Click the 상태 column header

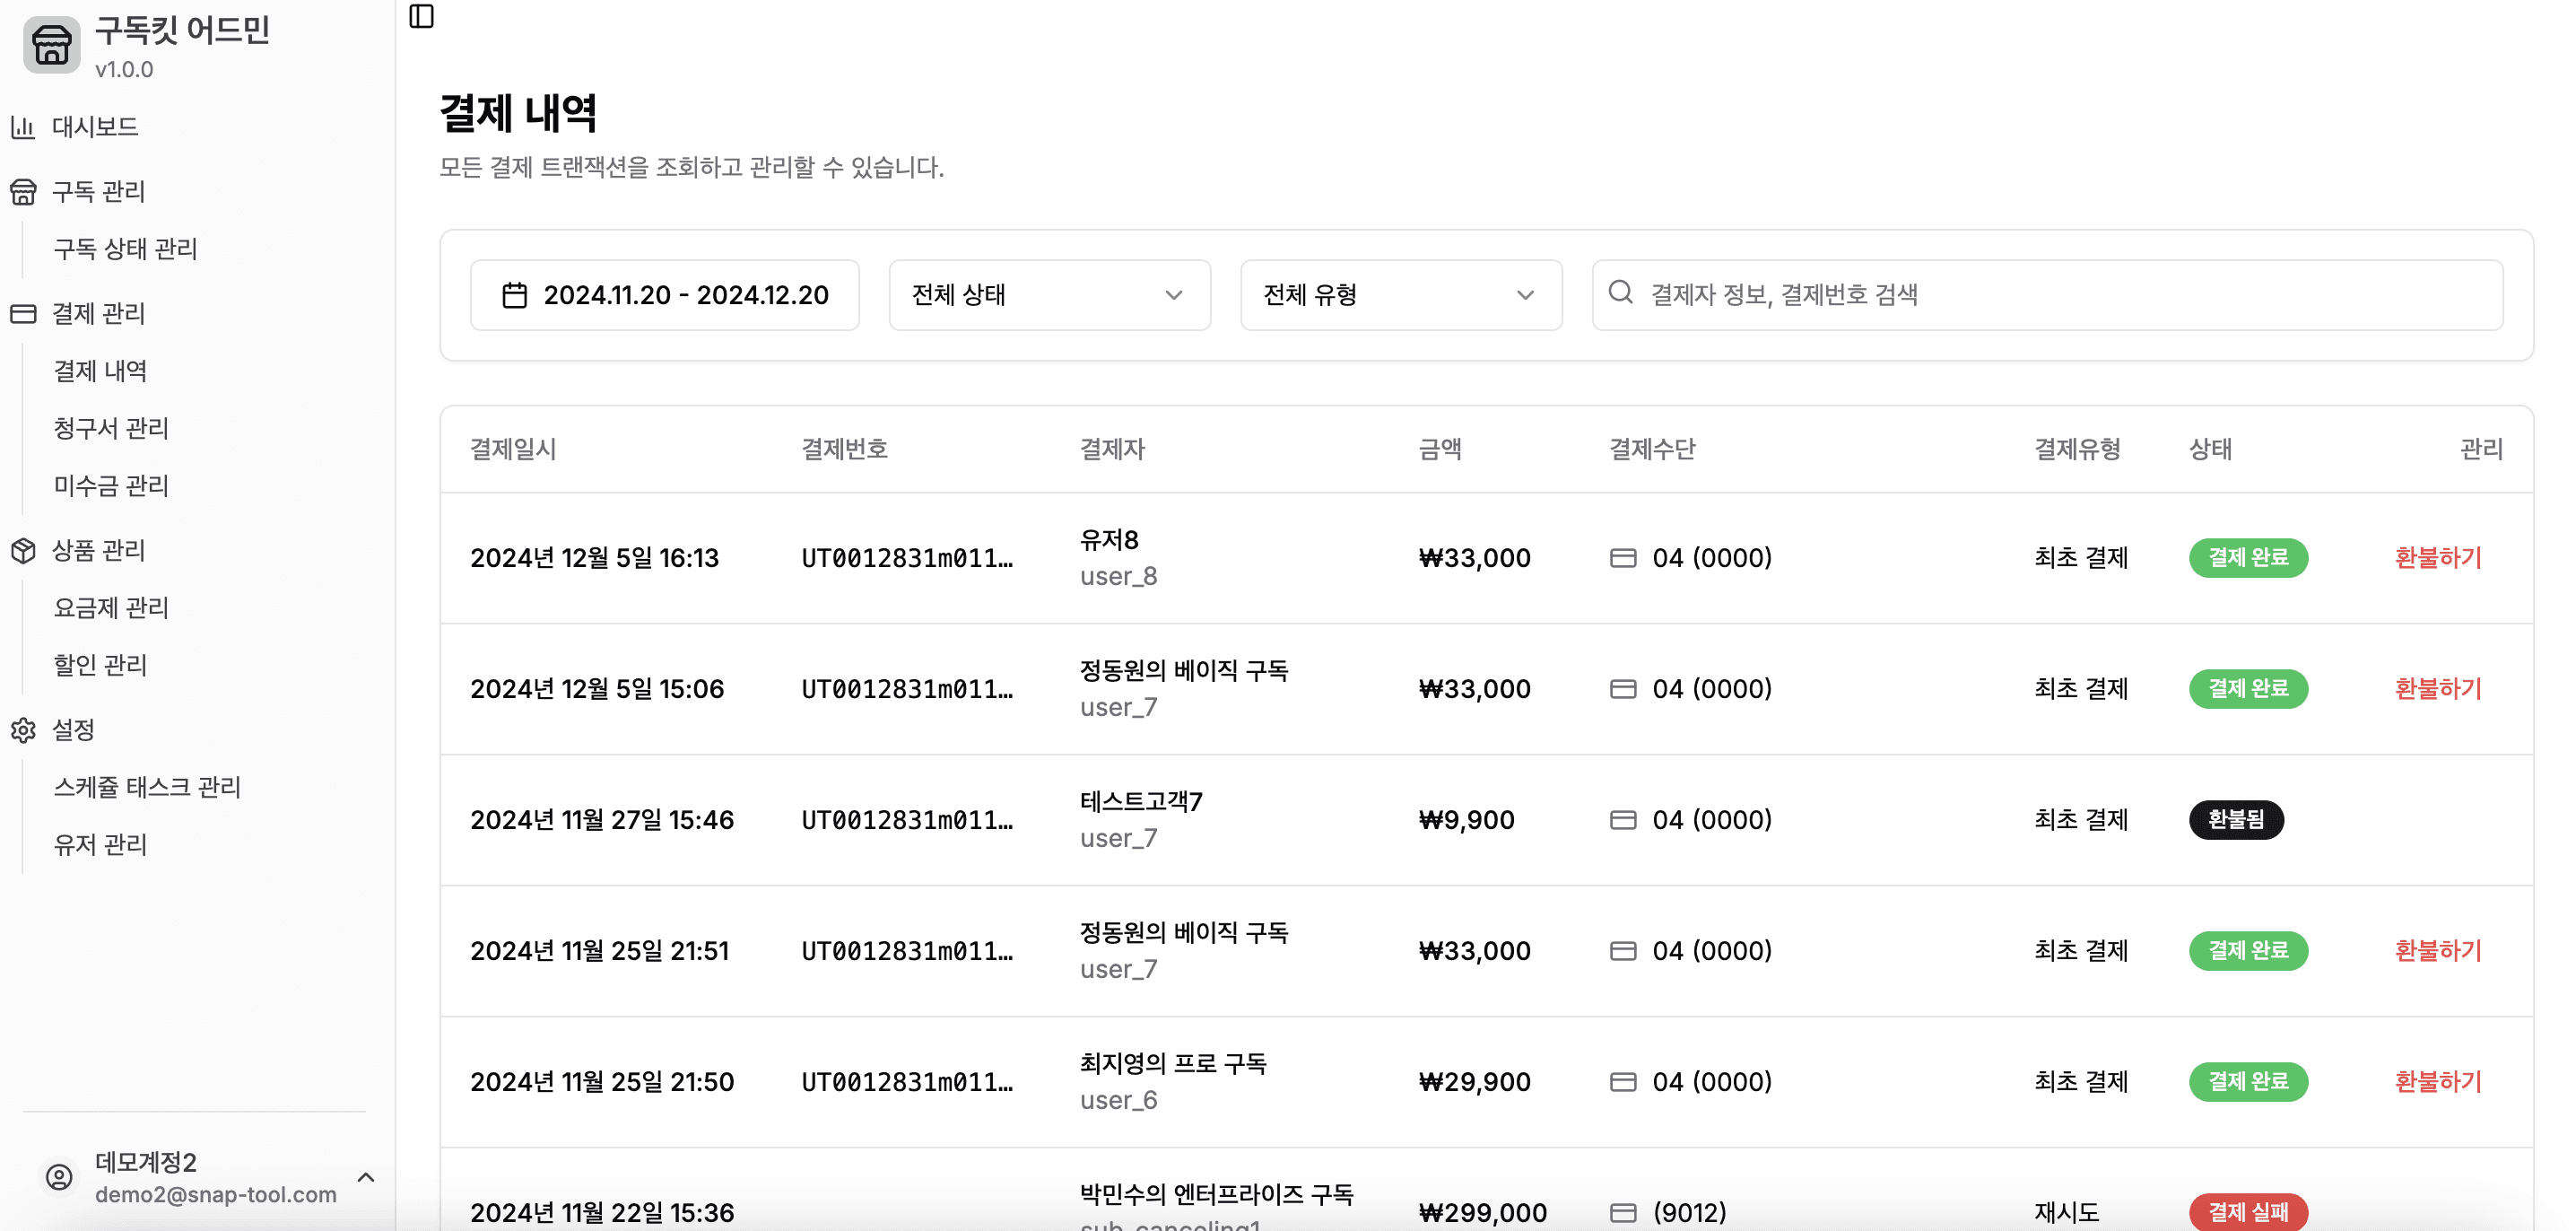pyautogui.click(x=2210, y=449)
